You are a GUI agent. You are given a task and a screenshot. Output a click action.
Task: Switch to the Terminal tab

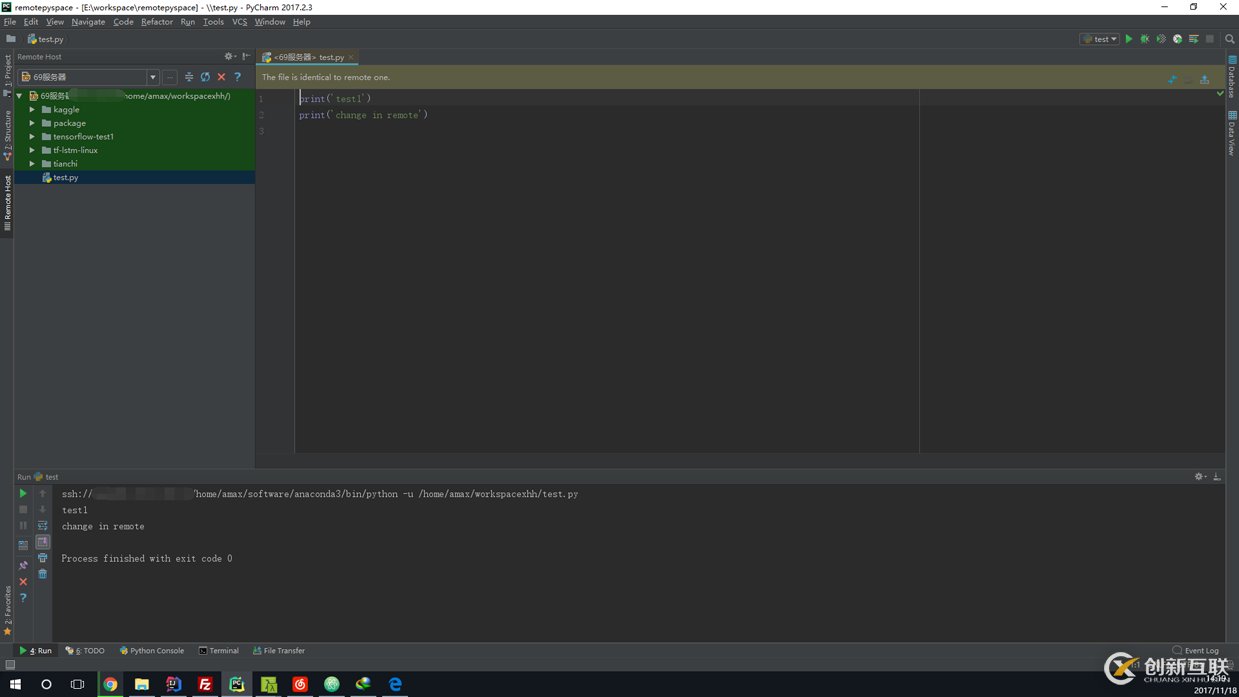point(218,651)
